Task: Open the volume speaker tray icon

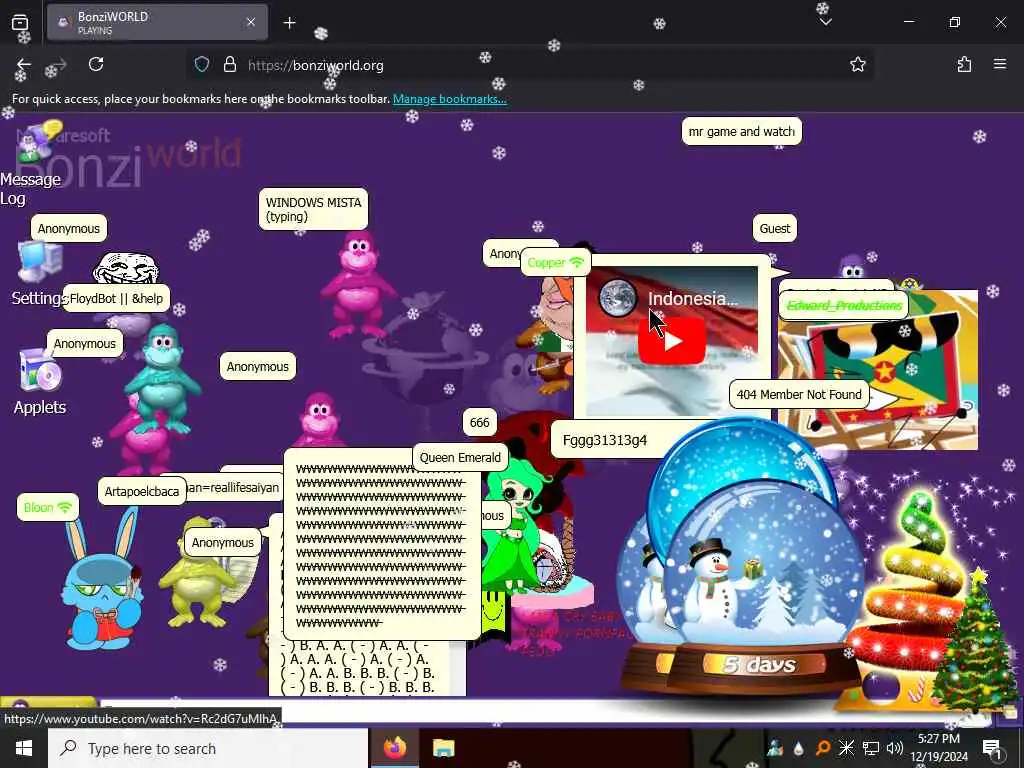Action: tap(894, 748)
